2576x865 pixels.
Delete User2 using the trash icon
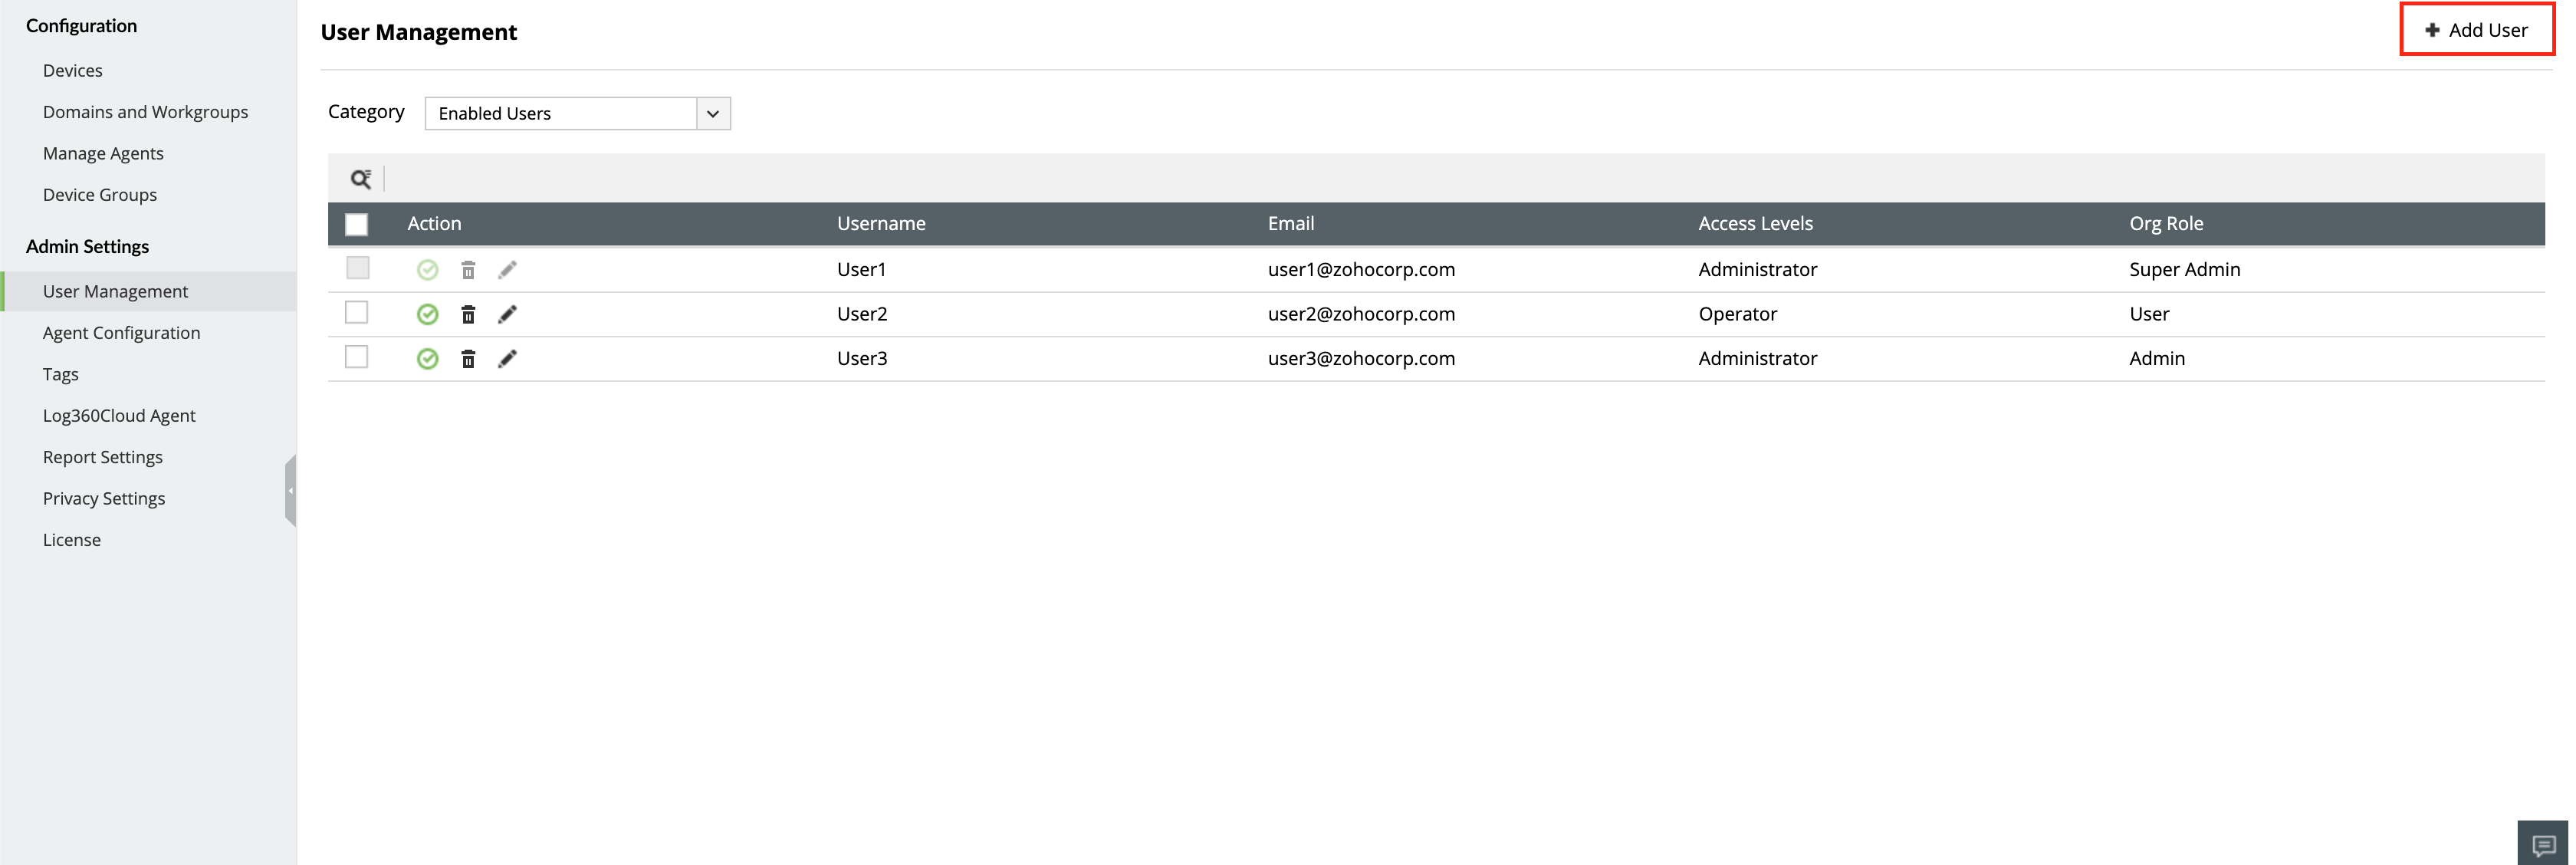[x=468, y=313]
